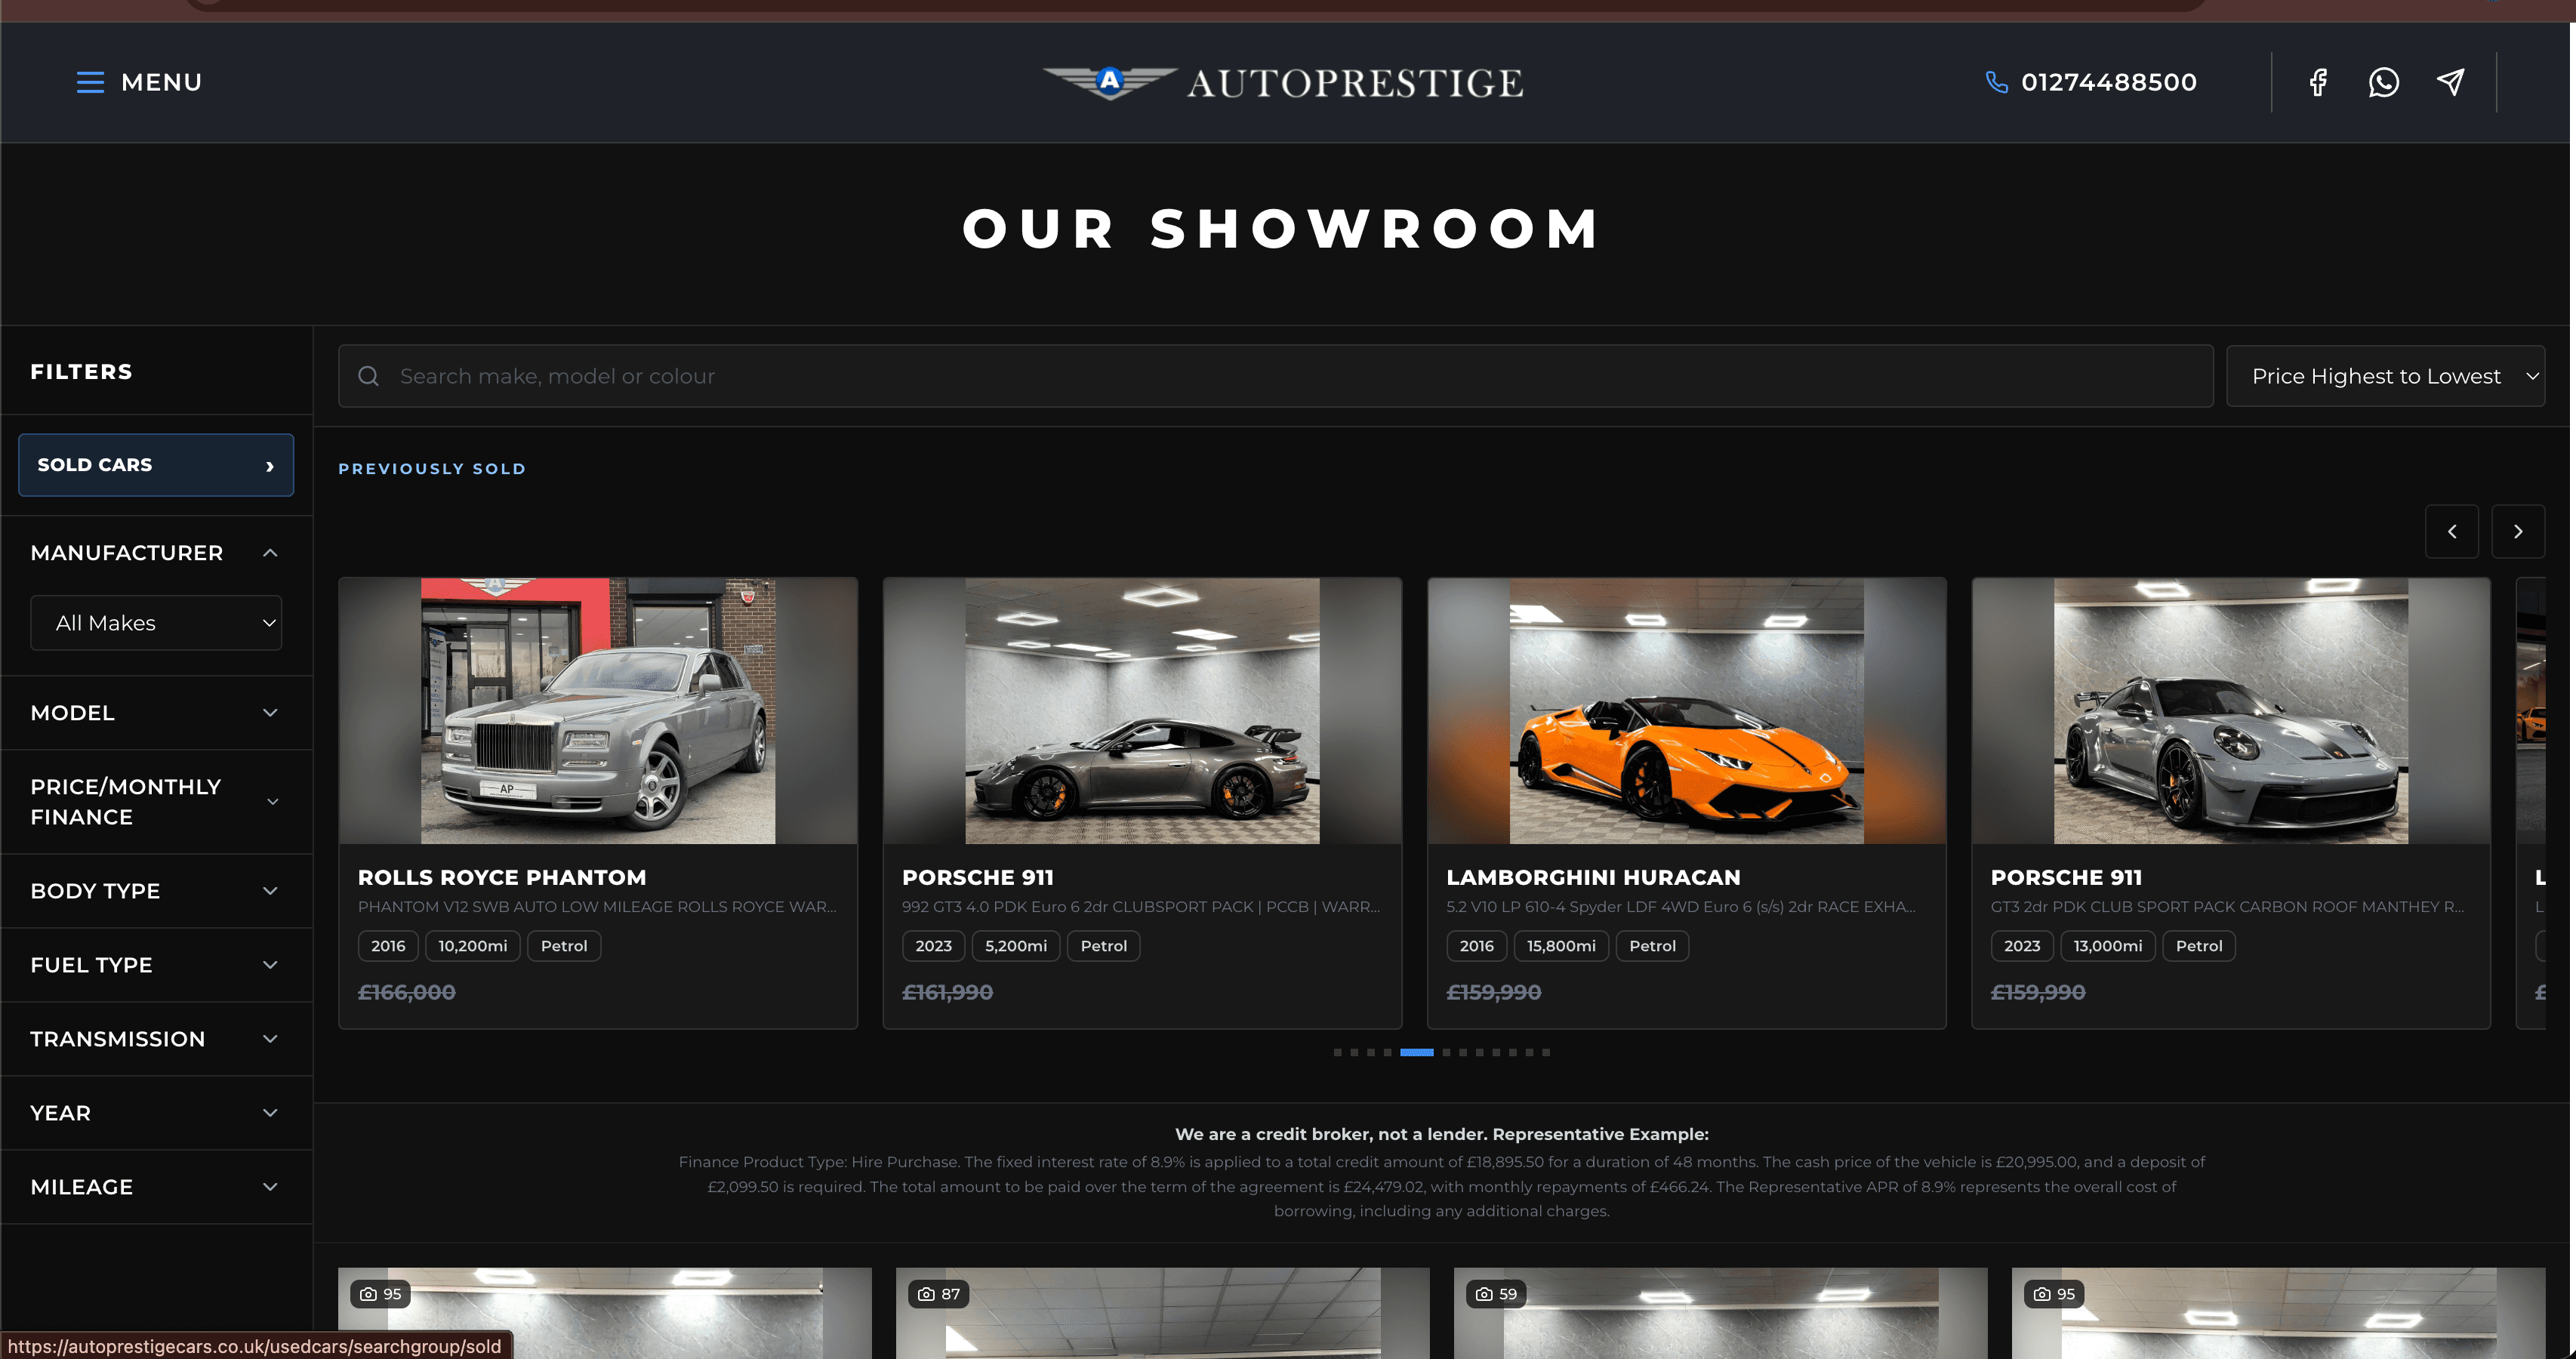Click the MENU label
Viewport: 2576px width, 1359px height.
click(162, 82)
